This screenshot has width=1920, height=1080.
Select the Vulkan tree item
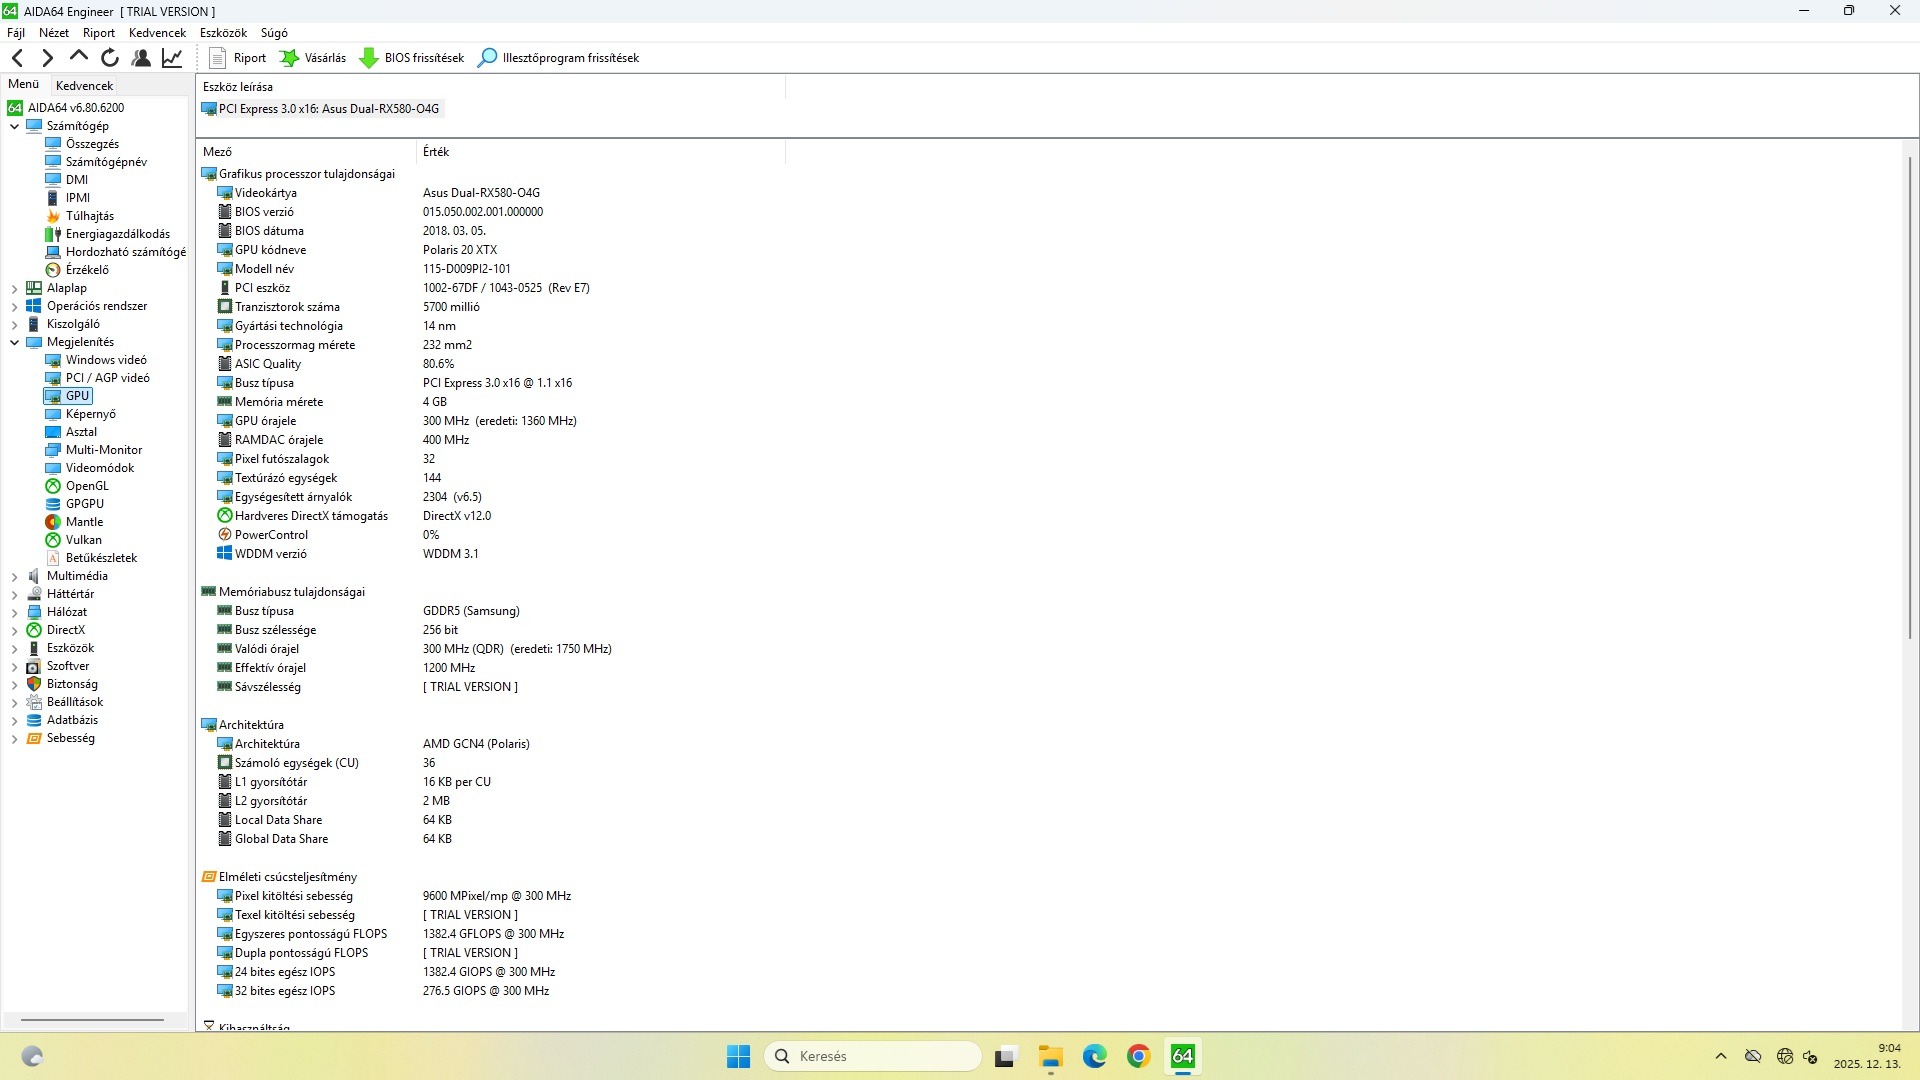(83, 540)
